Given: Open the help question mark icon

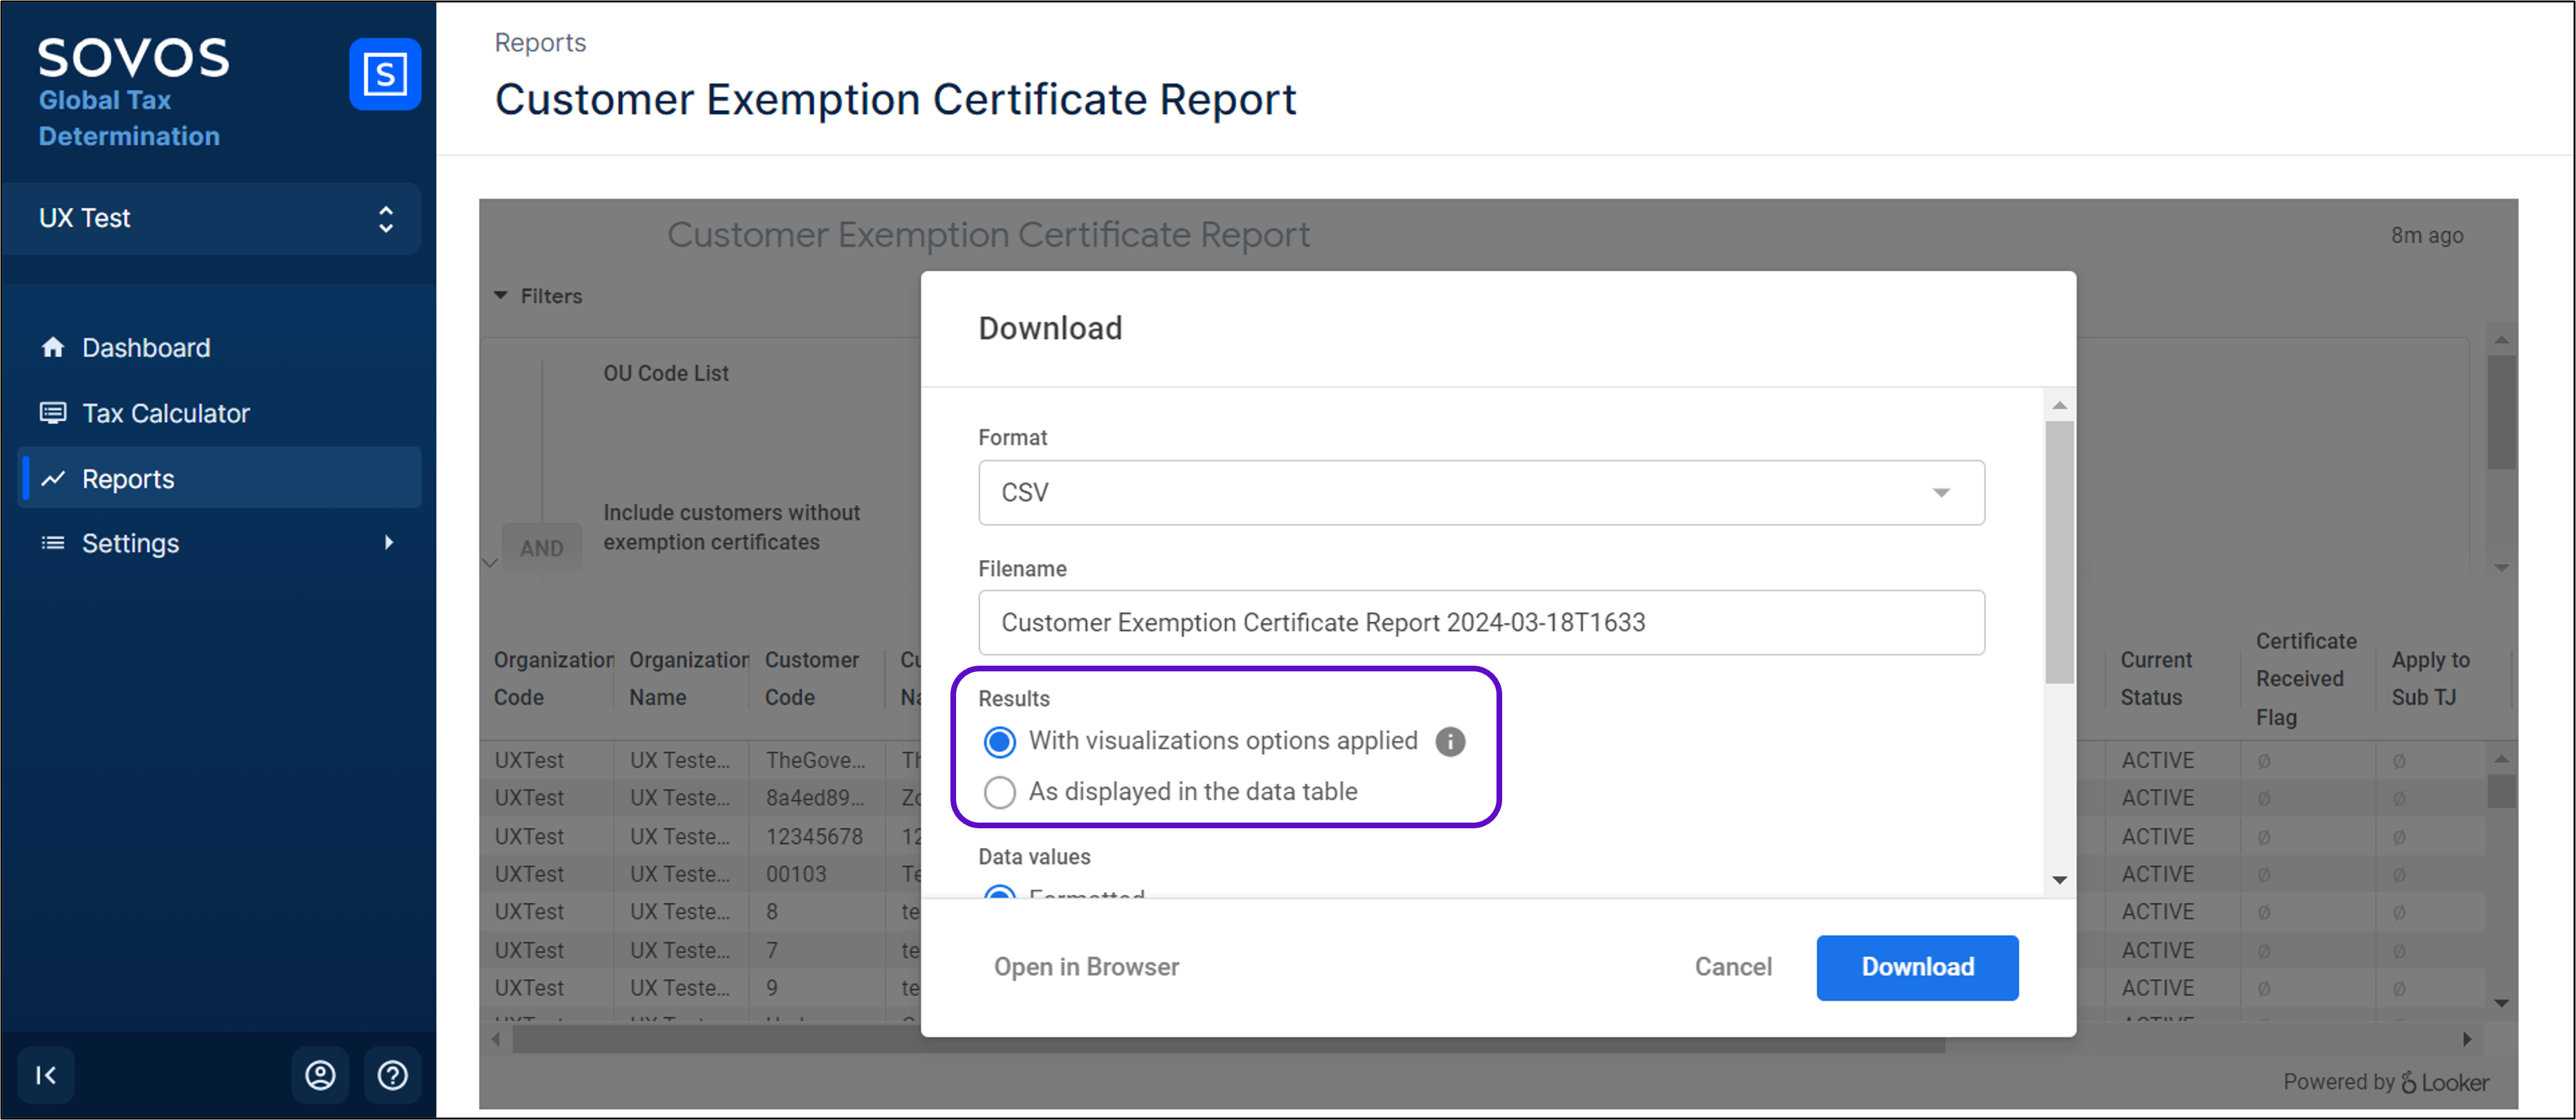Looking at the screenshot, I should pos(392,1075).
